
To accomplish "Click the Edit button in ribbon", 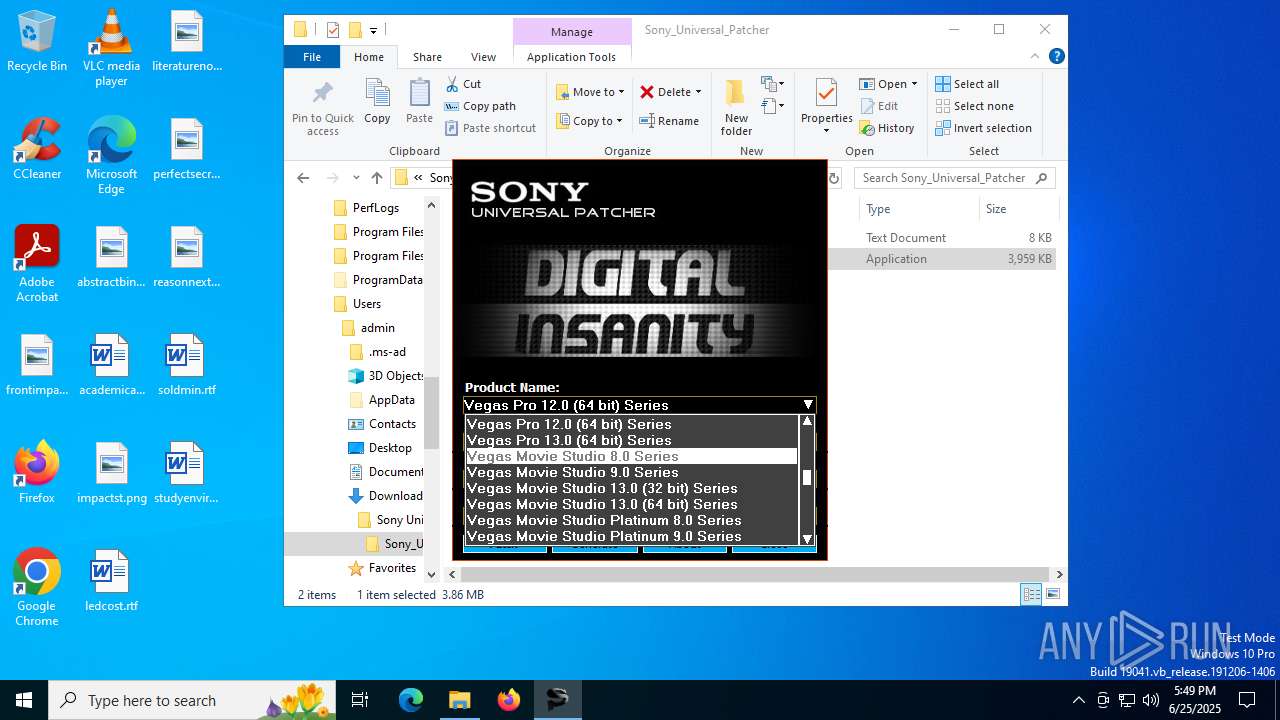I will [879, 106].
